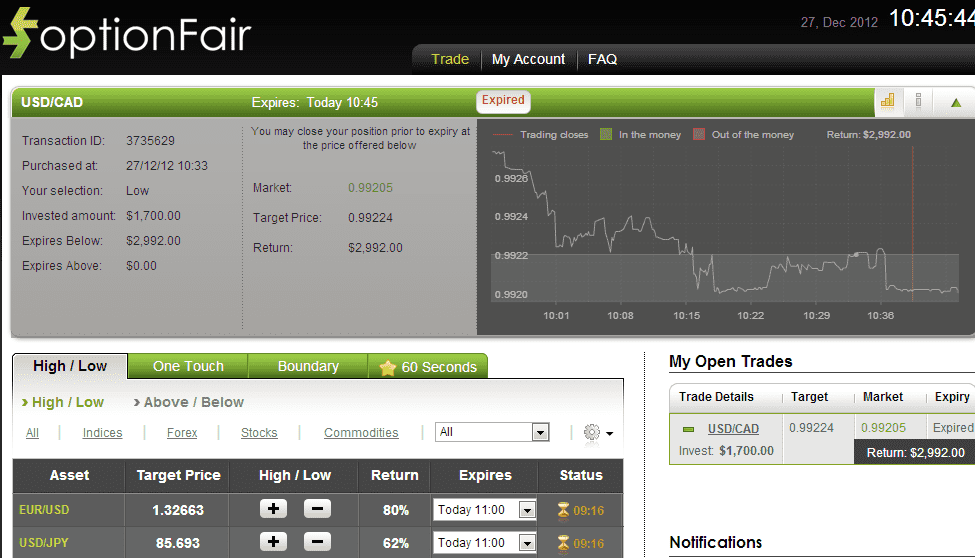
Task: Click the Expired status badge
Action: [503, 100]
